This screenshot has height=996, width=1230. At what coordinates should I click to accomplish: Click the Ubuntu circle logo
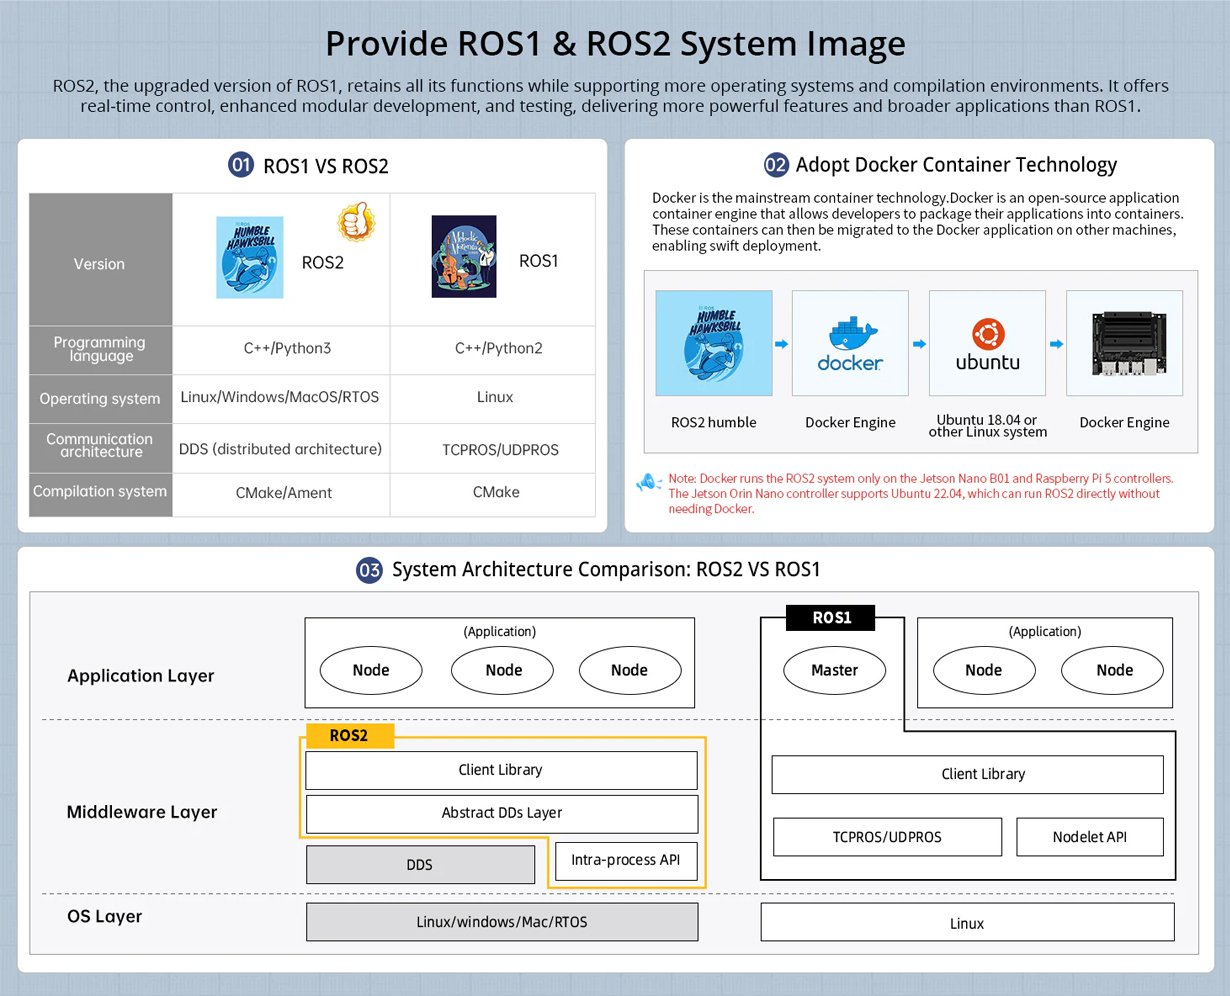[x=986, y=332]
